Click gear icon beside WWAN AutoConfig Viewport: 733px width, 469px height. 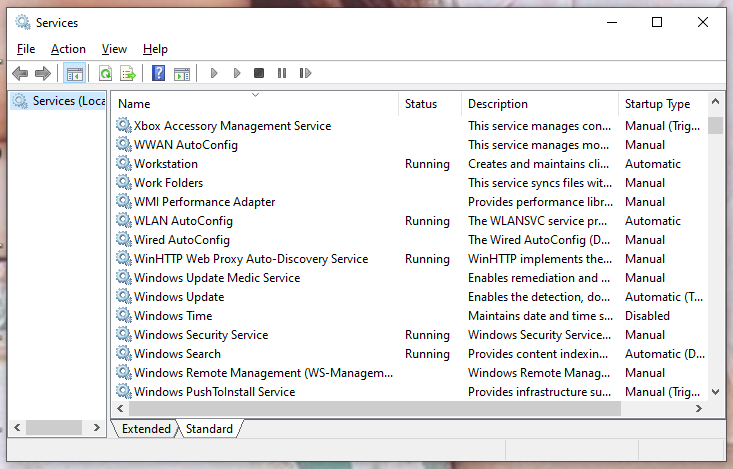click(124, 144)
